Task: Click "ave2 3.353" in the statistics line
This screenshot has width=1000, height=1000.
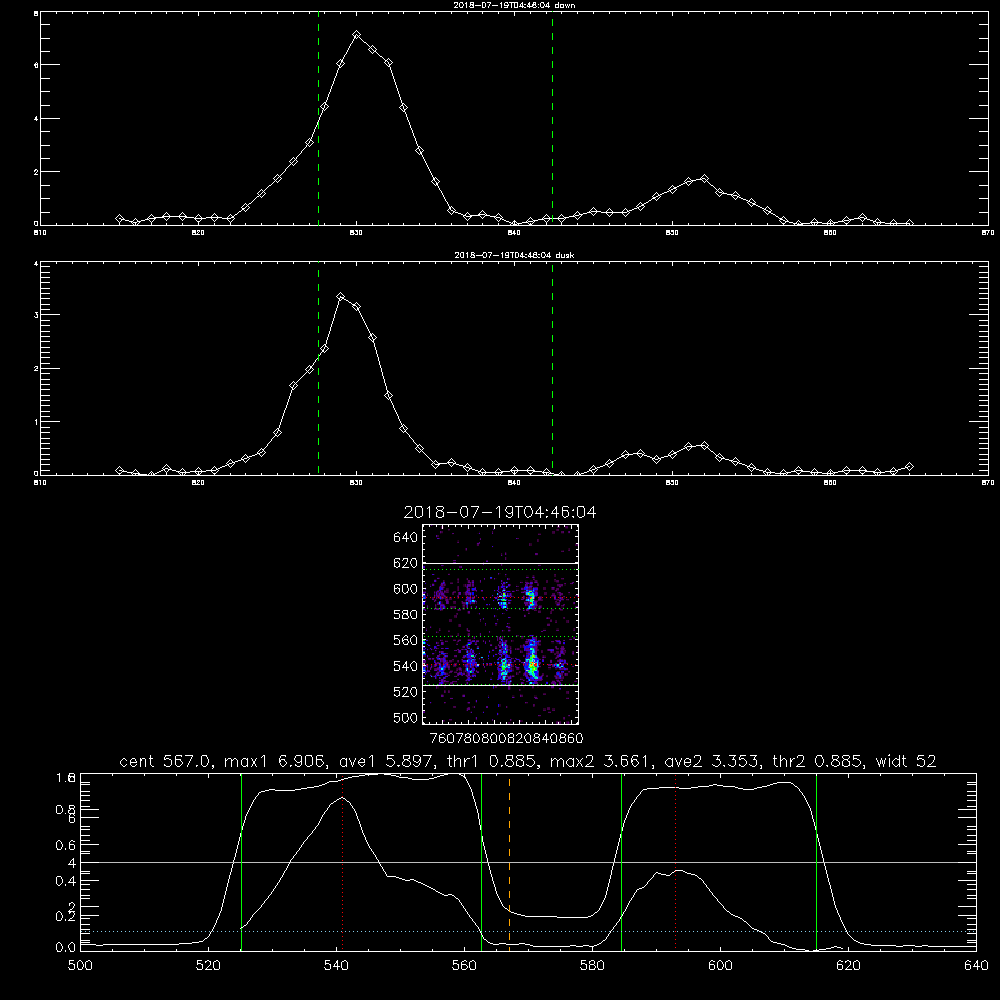Action: pos(712,761)
